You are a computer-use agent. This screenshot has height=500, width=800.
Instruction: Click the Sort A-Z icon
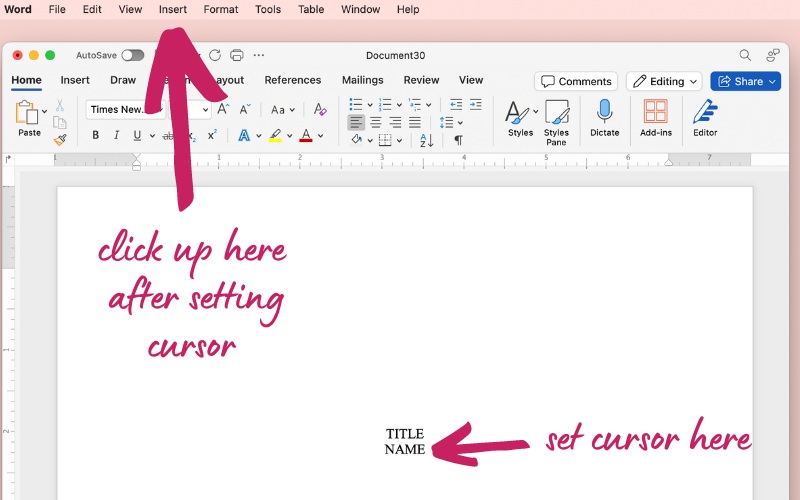427,140
